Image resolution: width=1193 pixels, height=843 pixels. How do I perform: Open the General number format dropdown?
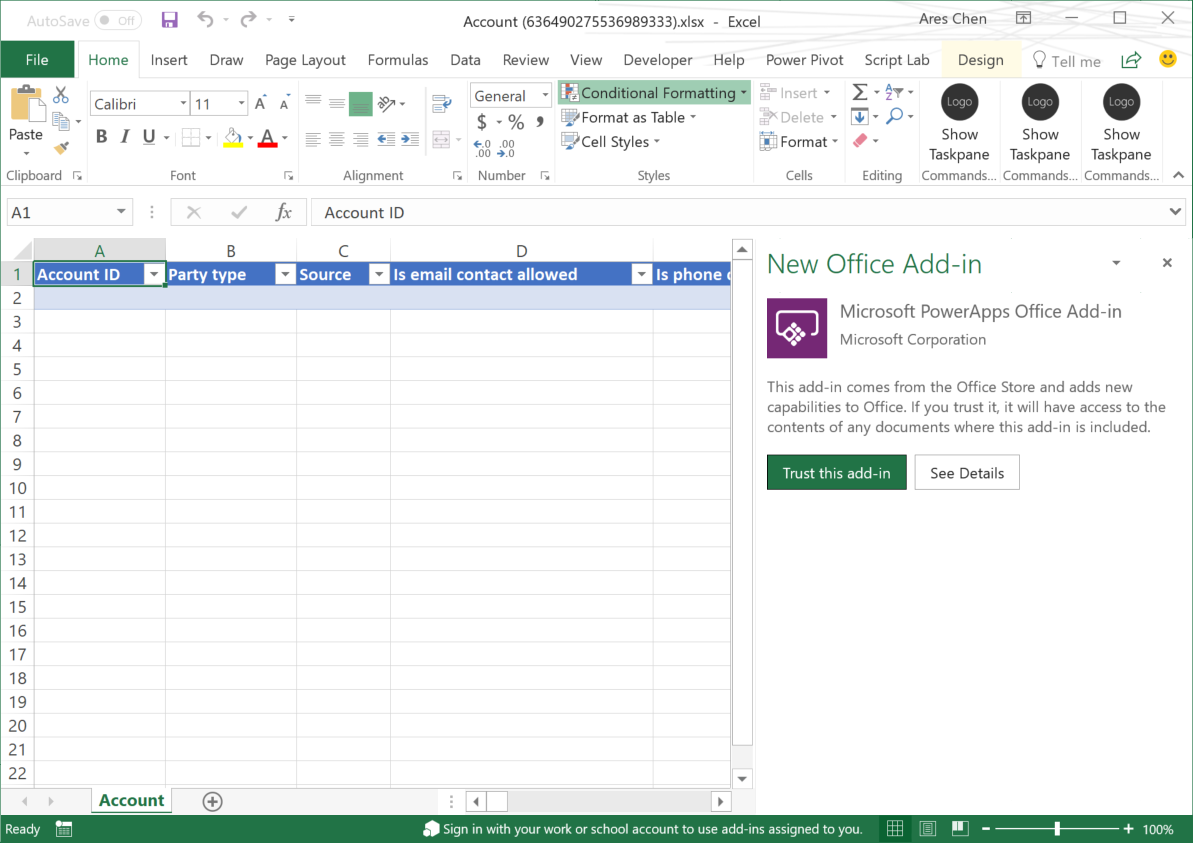click(545, 96)
